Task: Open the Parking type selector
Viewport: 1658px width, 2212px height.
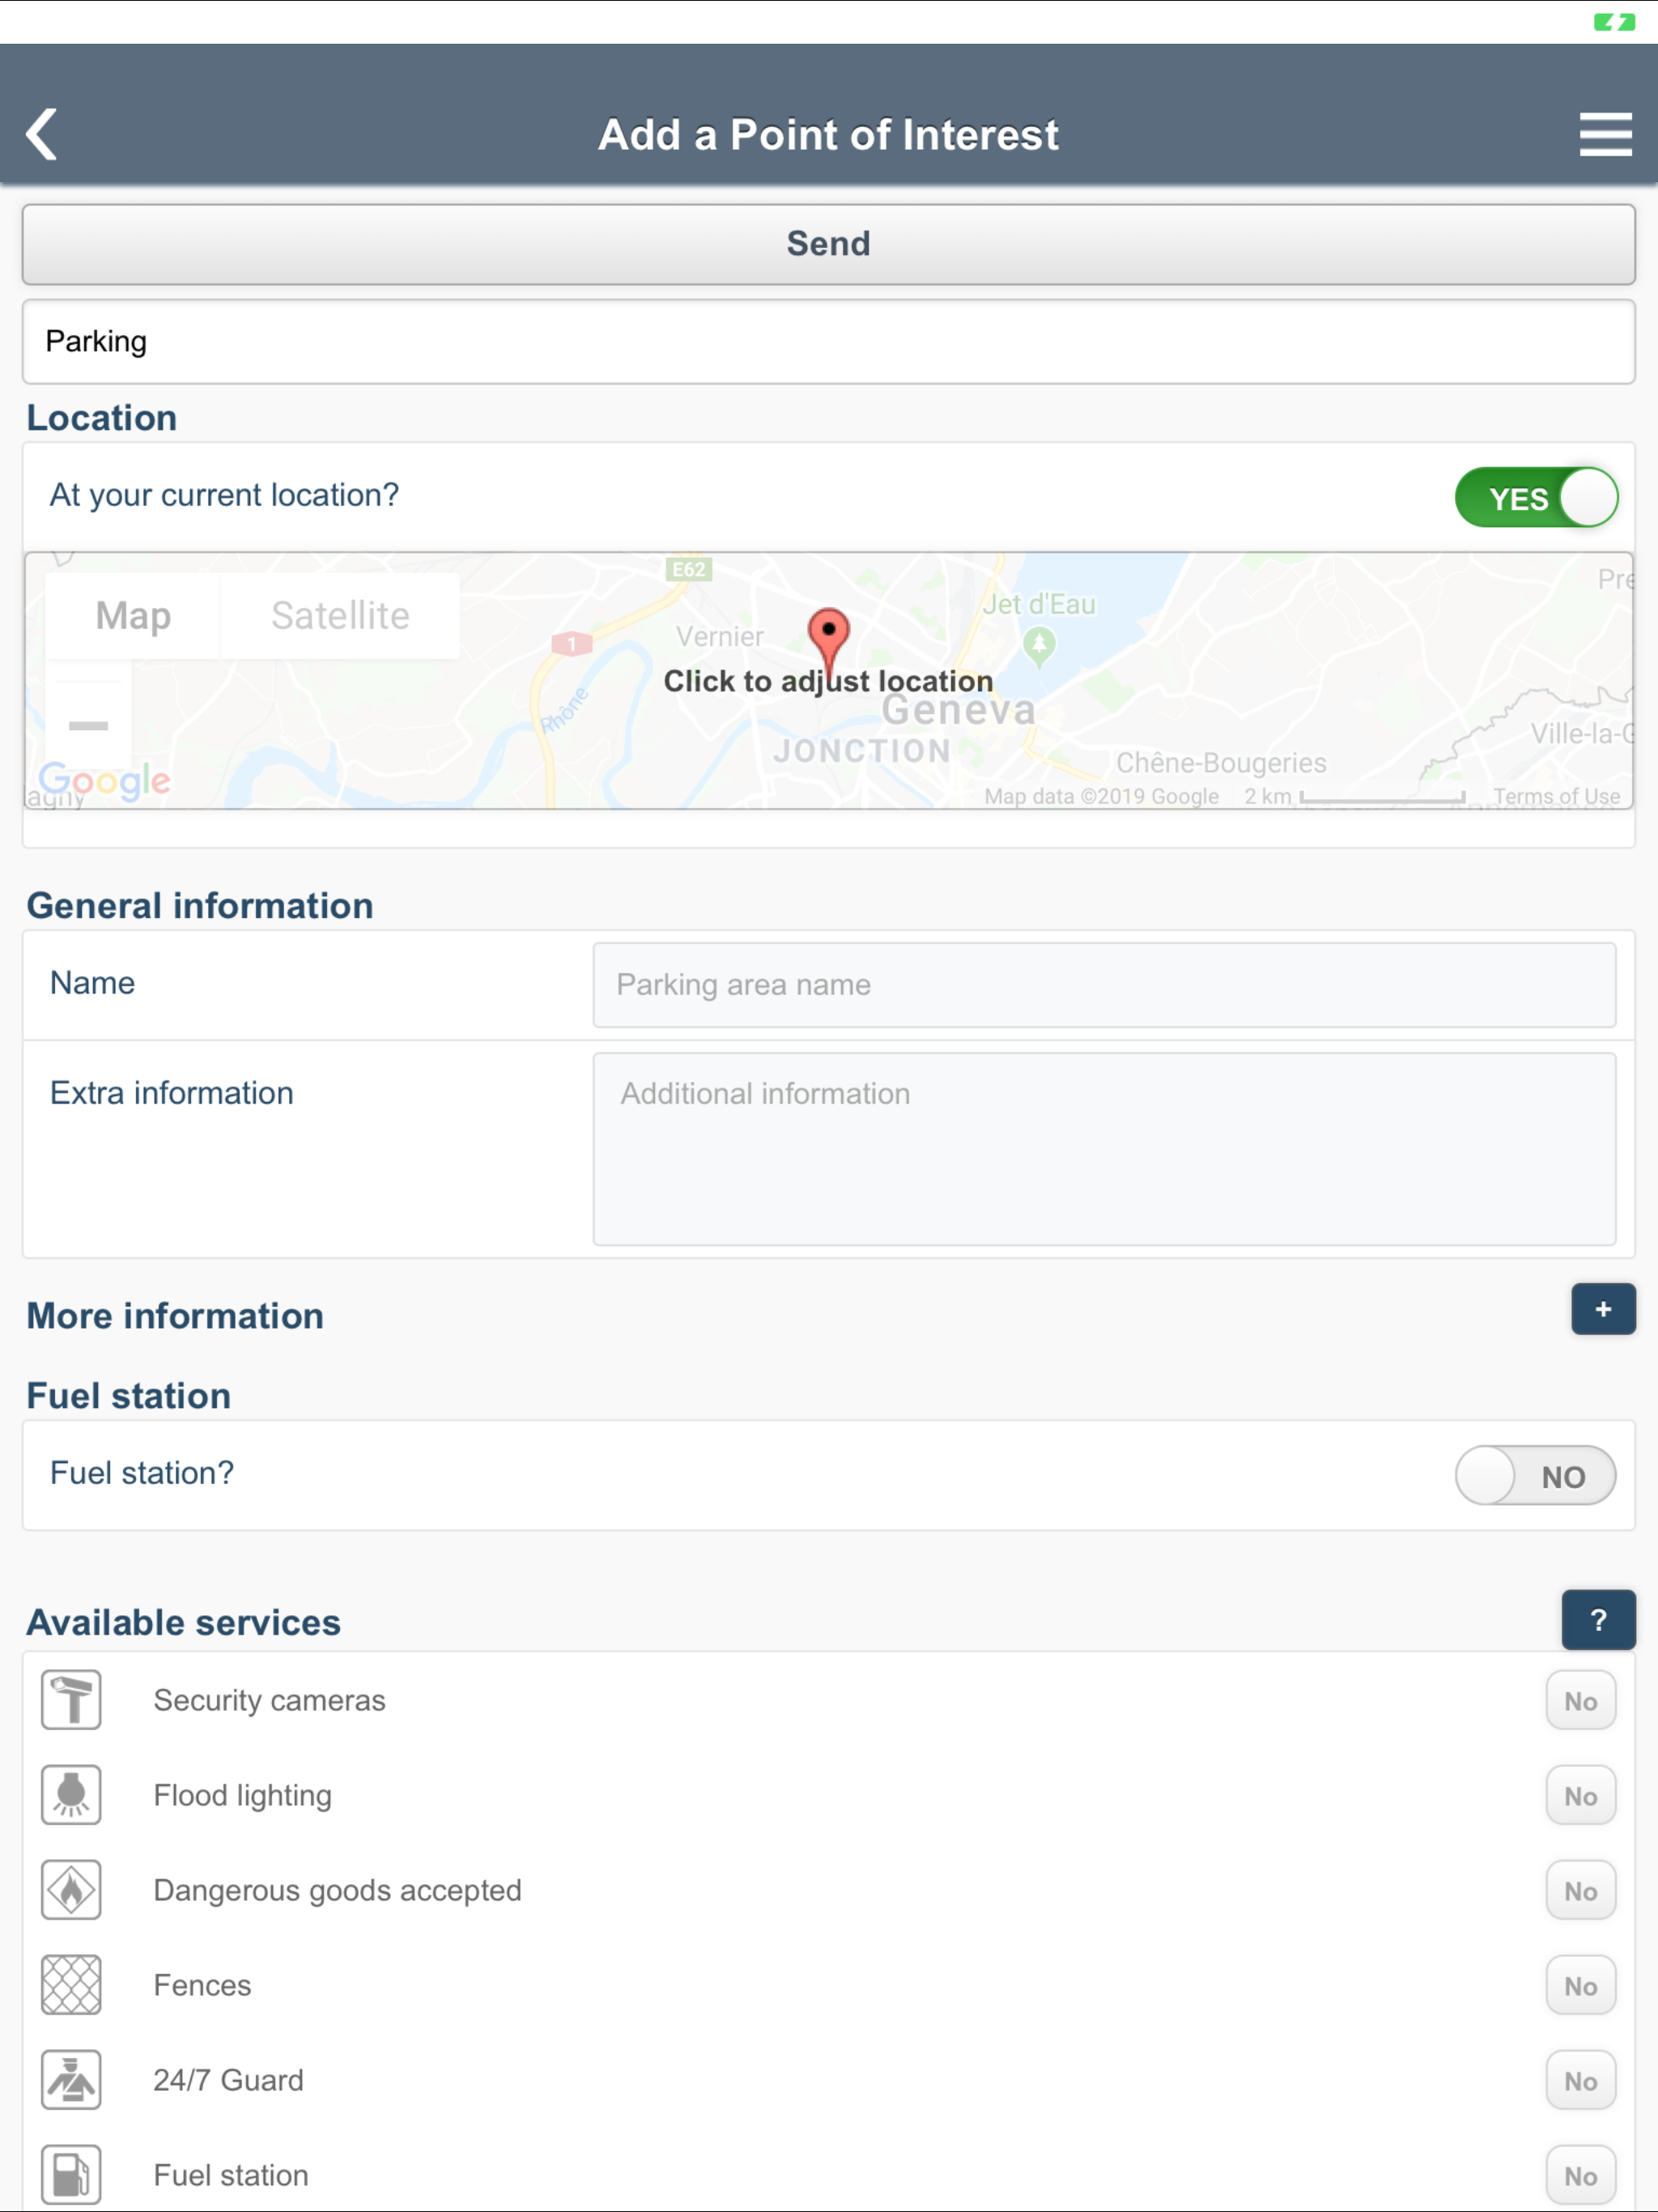Action: pos(828,342)
